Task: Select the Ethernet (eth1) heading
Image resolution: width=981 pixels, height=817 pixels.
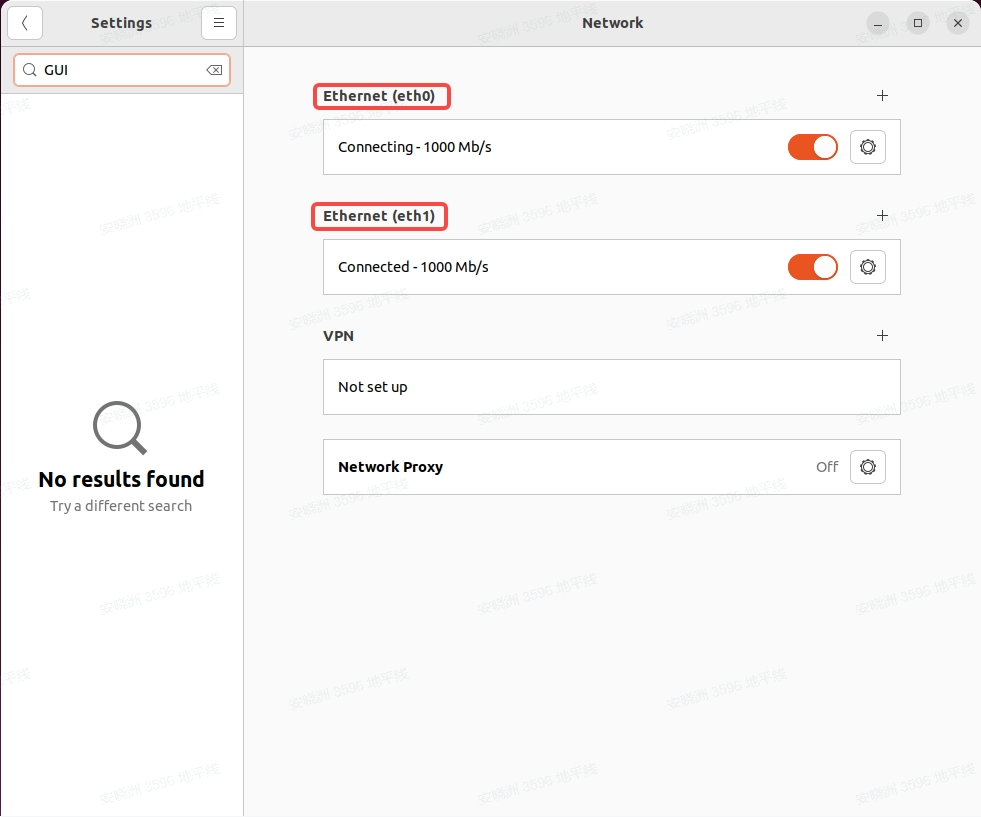Action: (x=379, y=216)
